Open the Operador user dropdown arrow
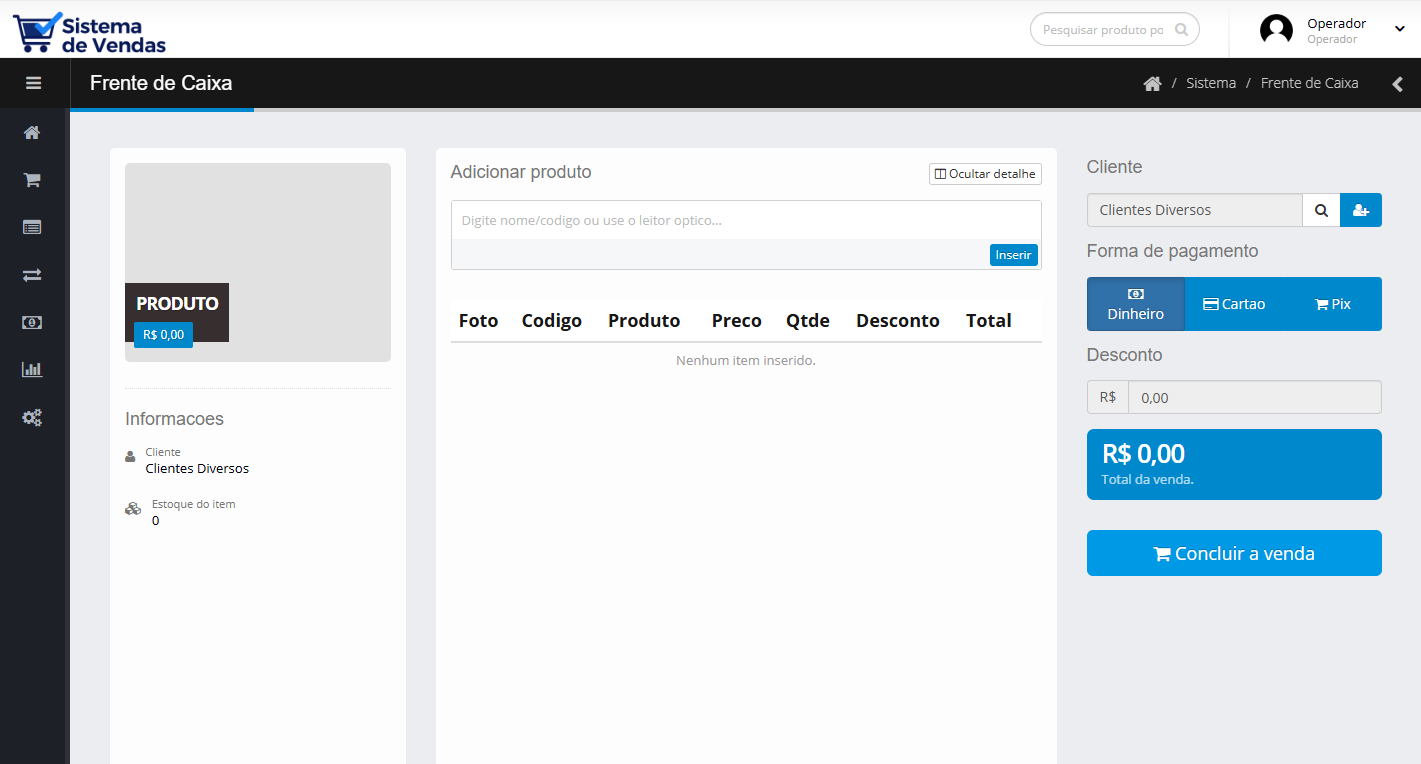This screenshot has width=1421, height=764. (x=1399, y=30)
